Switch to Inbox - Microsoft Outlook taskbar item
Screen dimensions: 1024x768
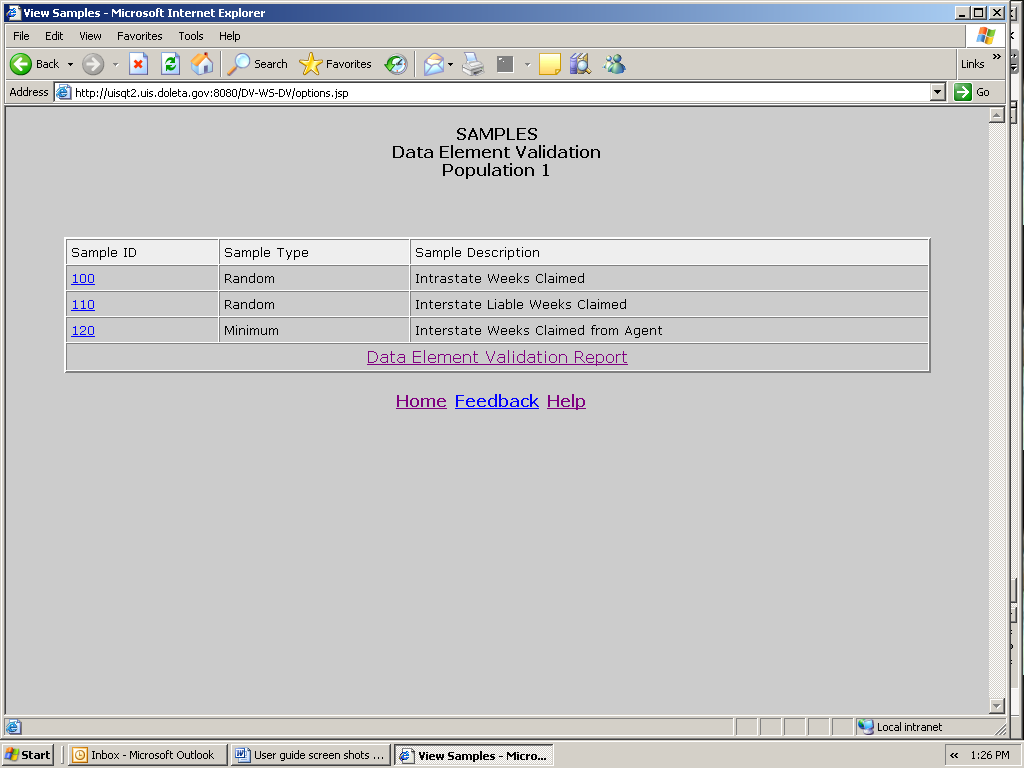click(148, 755)
